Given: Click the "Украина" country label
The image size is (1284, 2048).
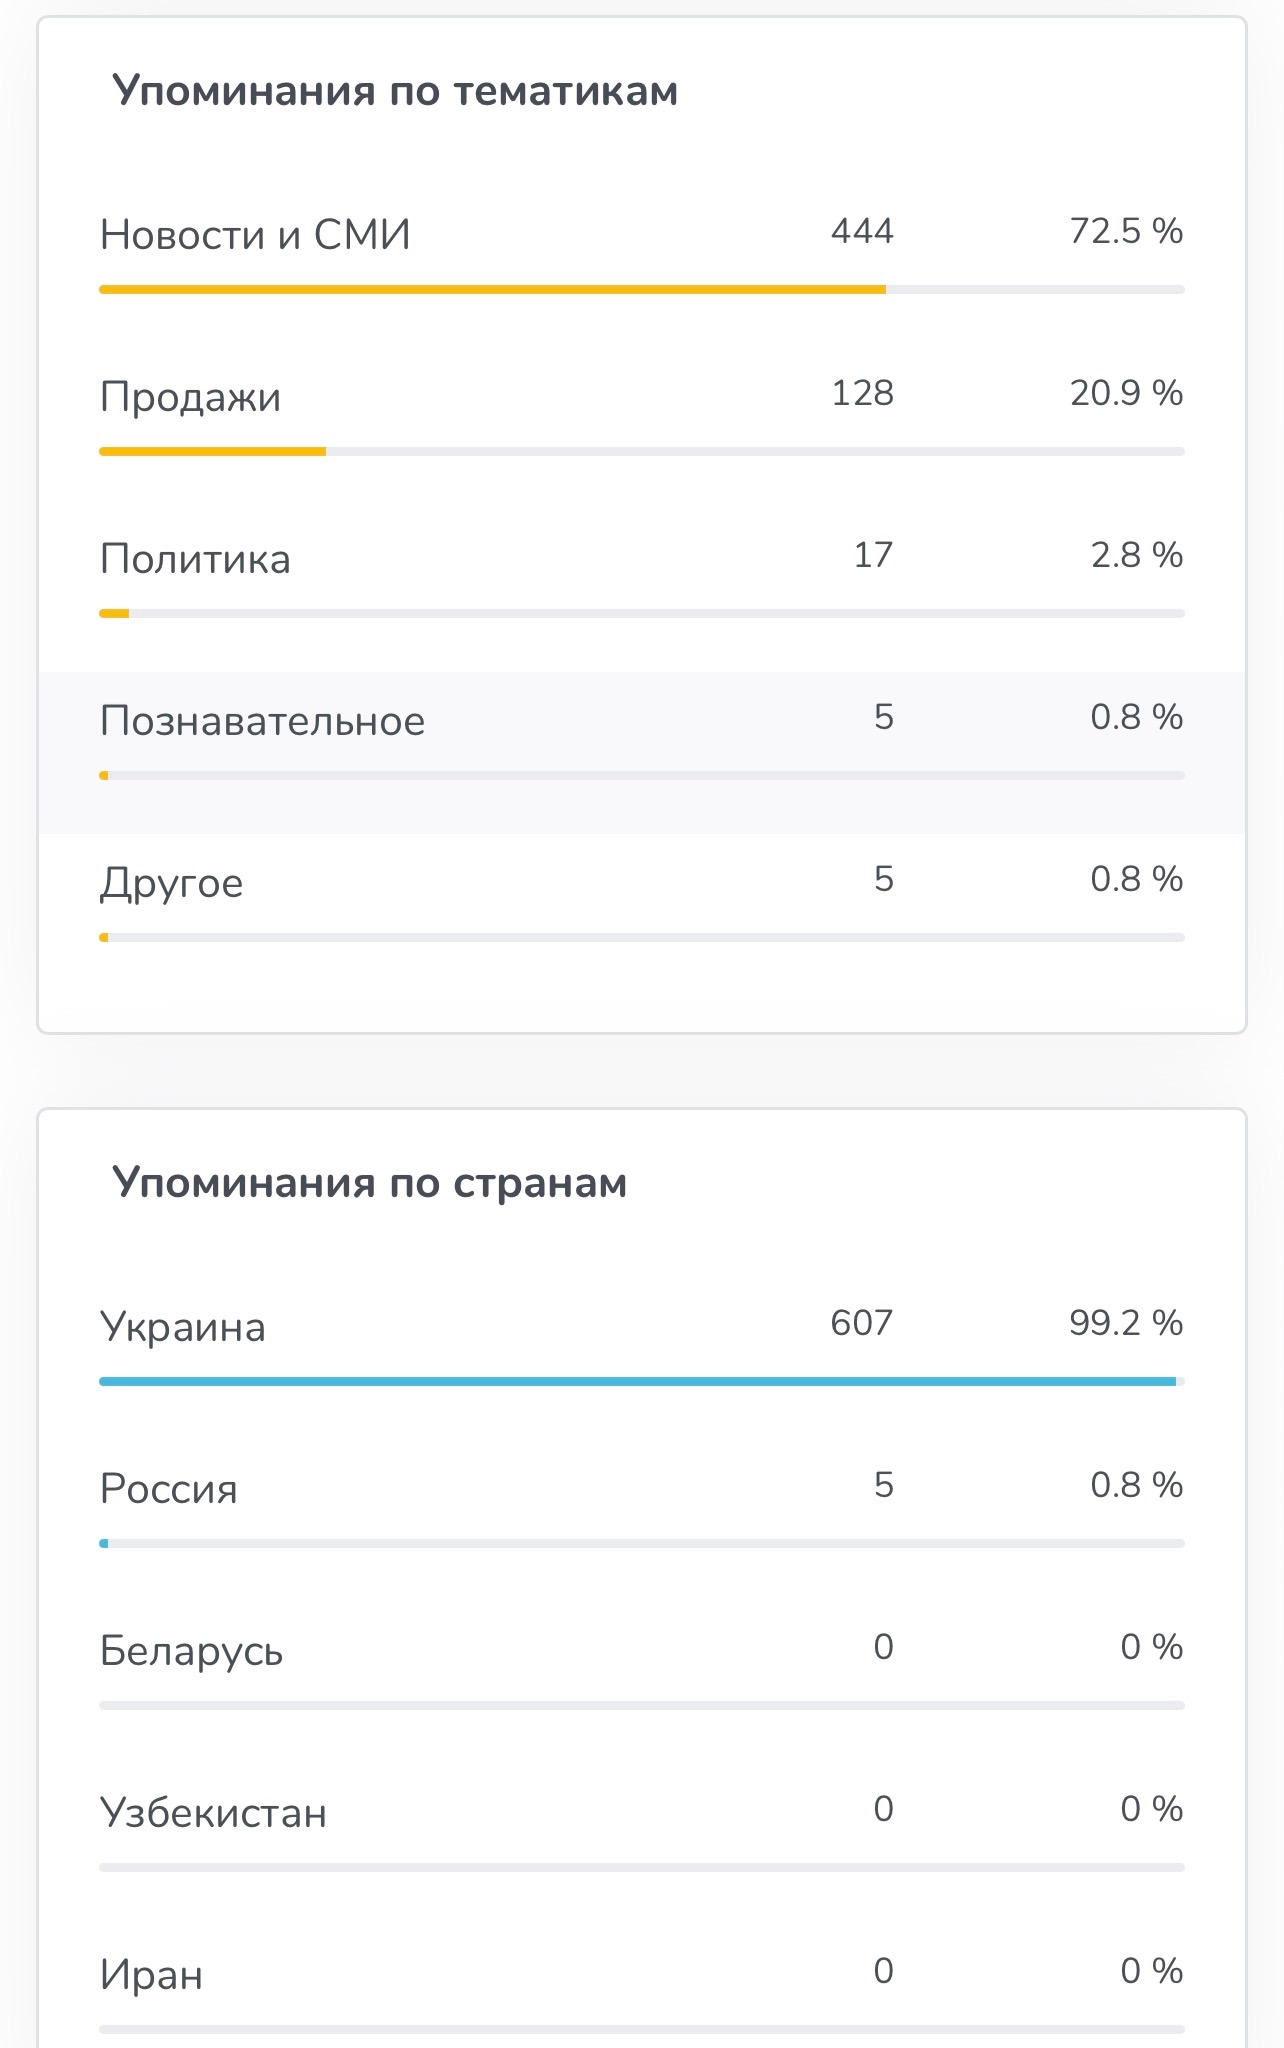Looking at the screenshot, I should point(183,1327).
